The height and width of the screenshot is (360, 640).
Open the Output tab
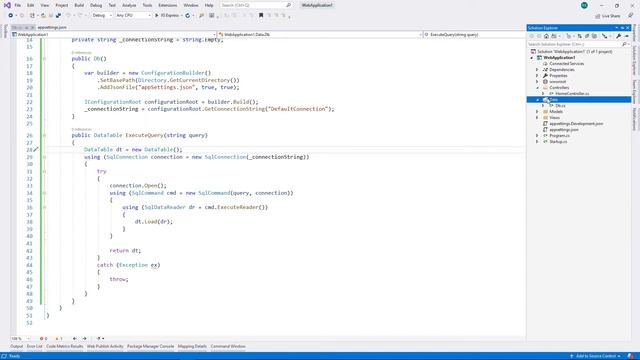(x=17, y=347)
